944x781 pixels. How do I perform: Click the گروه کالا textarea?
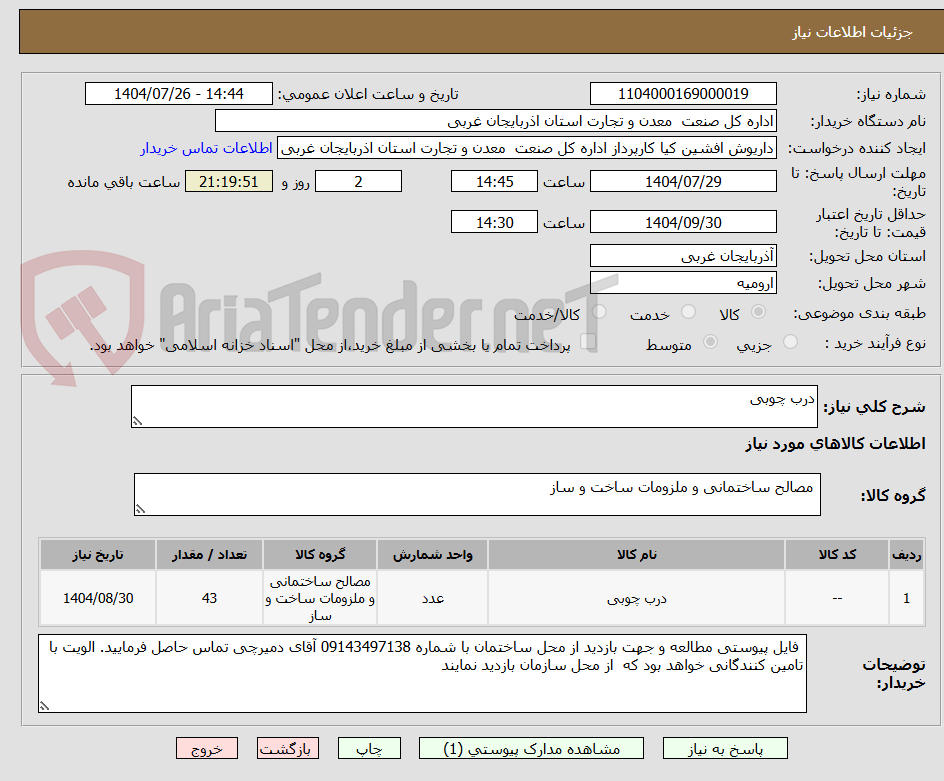(477, 494)
